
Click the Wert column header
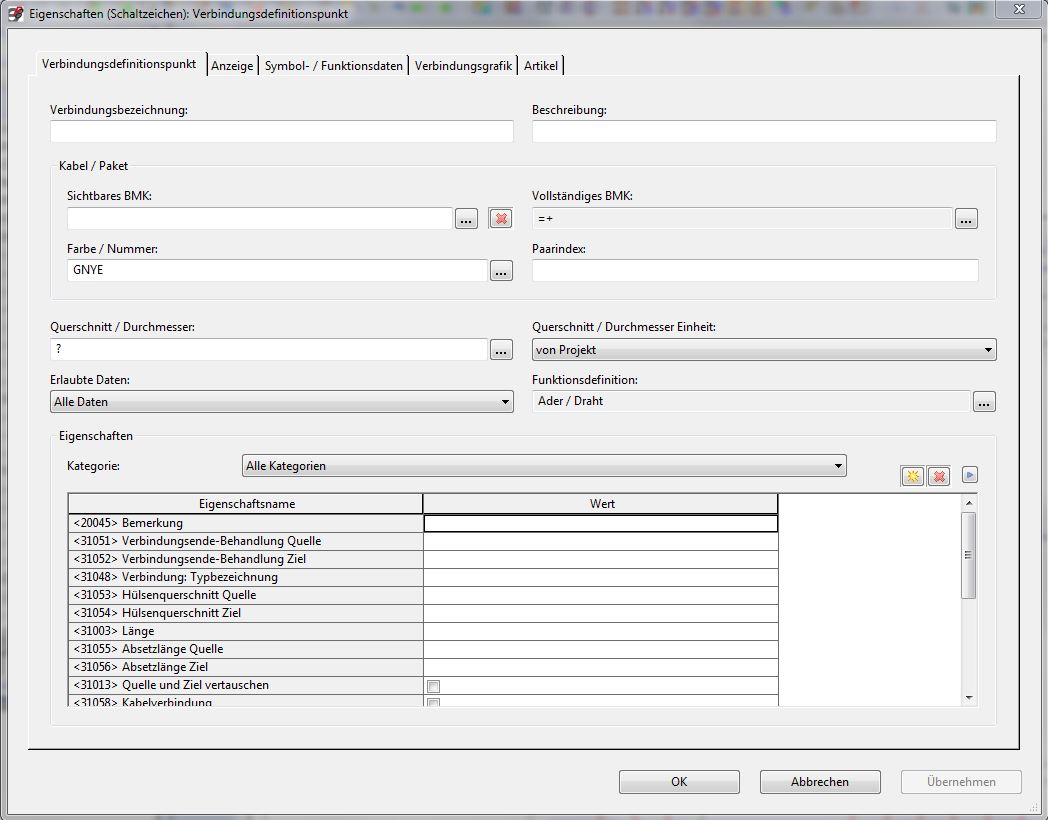[601, 504]
